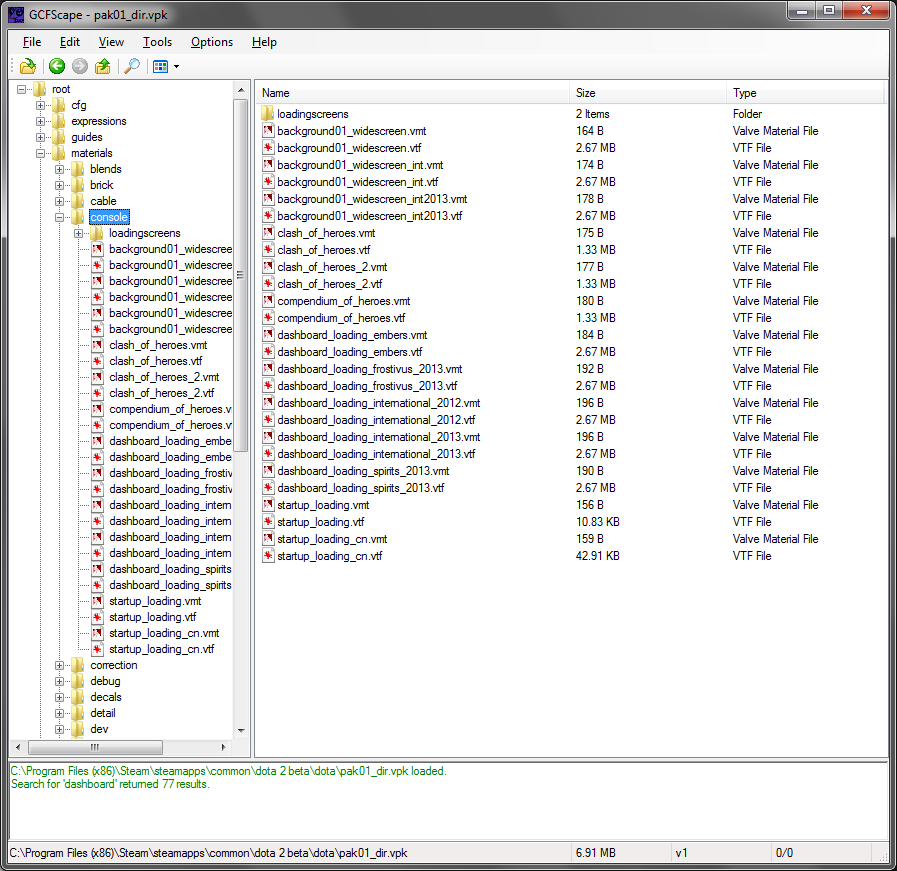Expand the loadingscreens tree node
Screen dimensions: 897x871
[78, 233]
